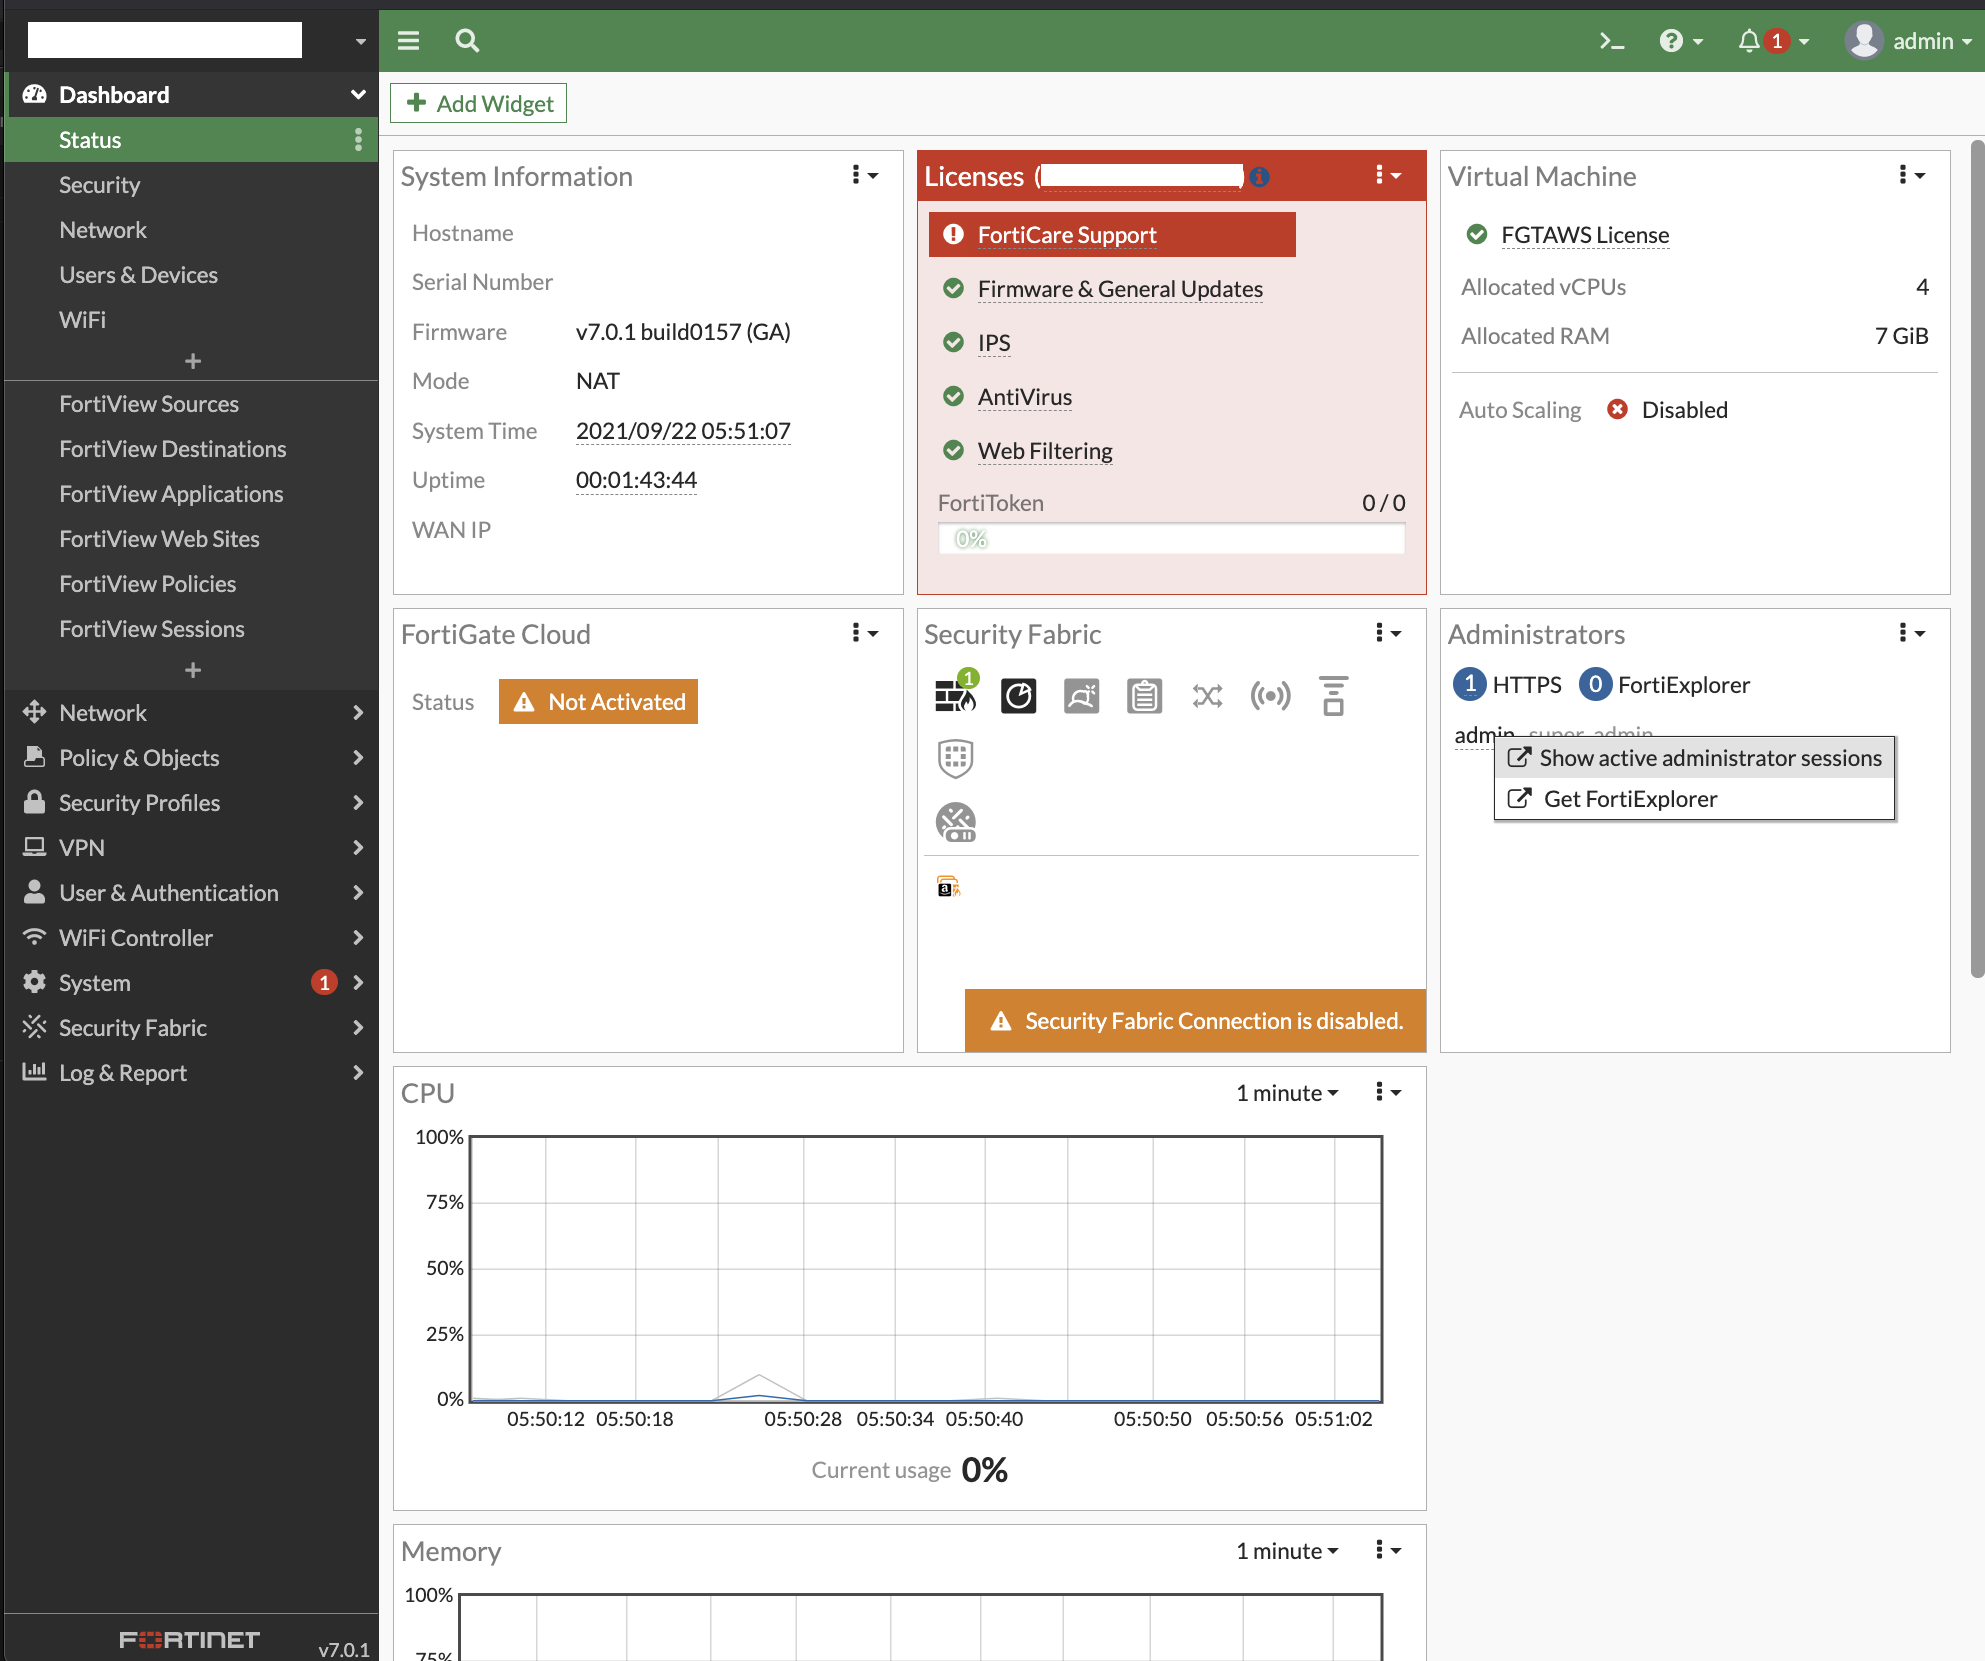Open Status page options dots
Screen dimensions: 1985x1661
click(358, 140)
